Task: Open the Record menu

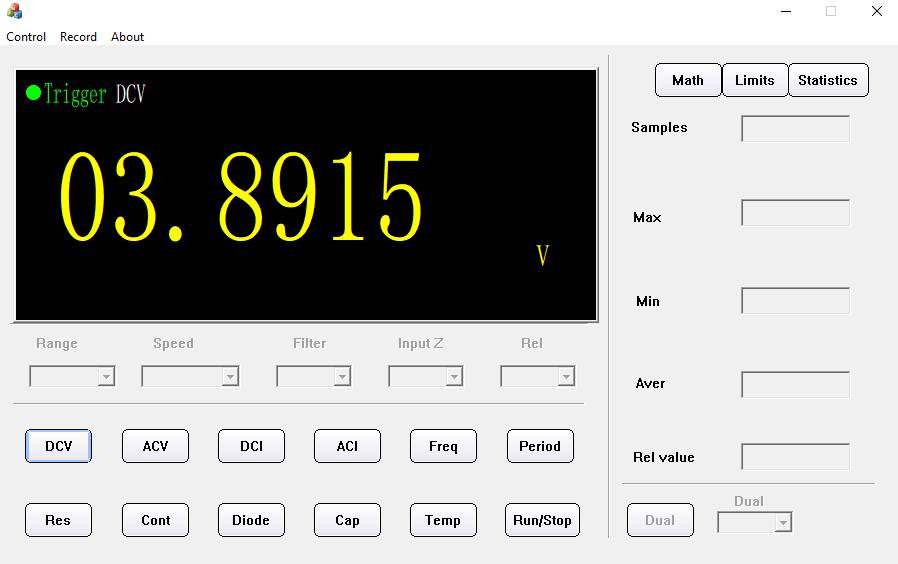Action: tap(78, 37)
